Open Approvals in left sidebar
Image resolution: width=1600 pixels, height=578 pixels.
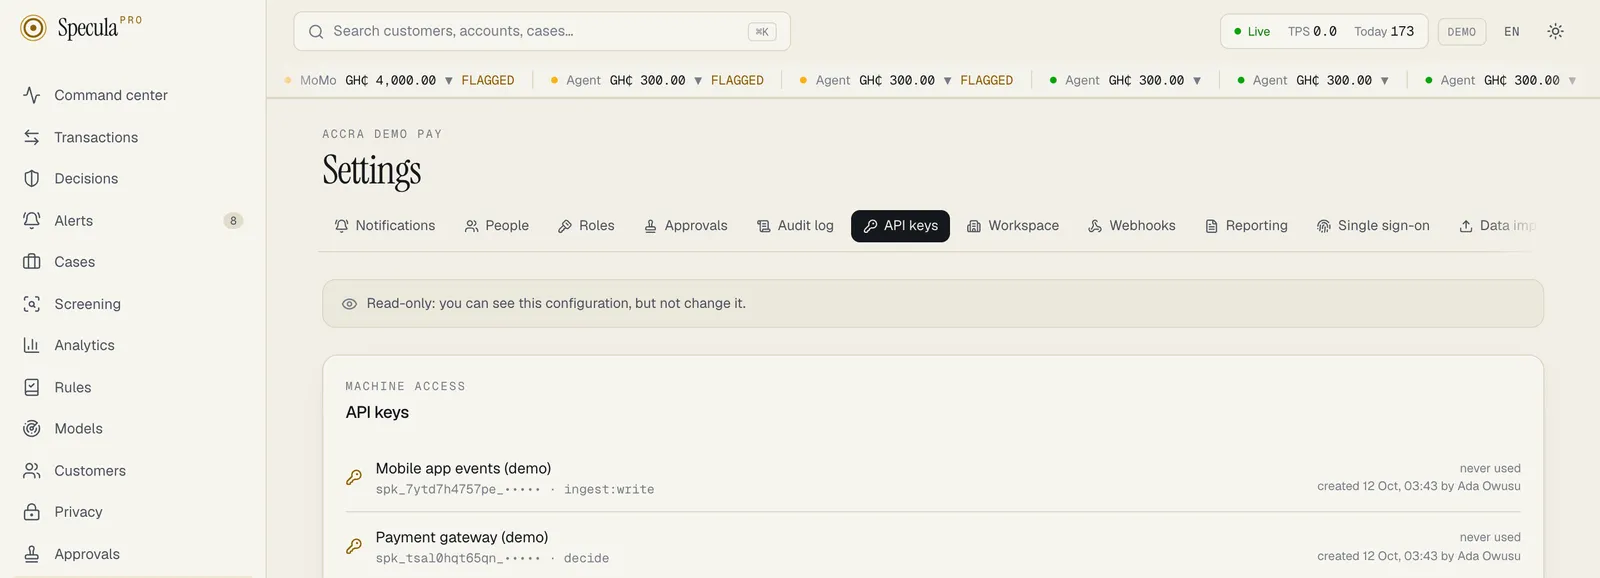(x=133, y=554)
